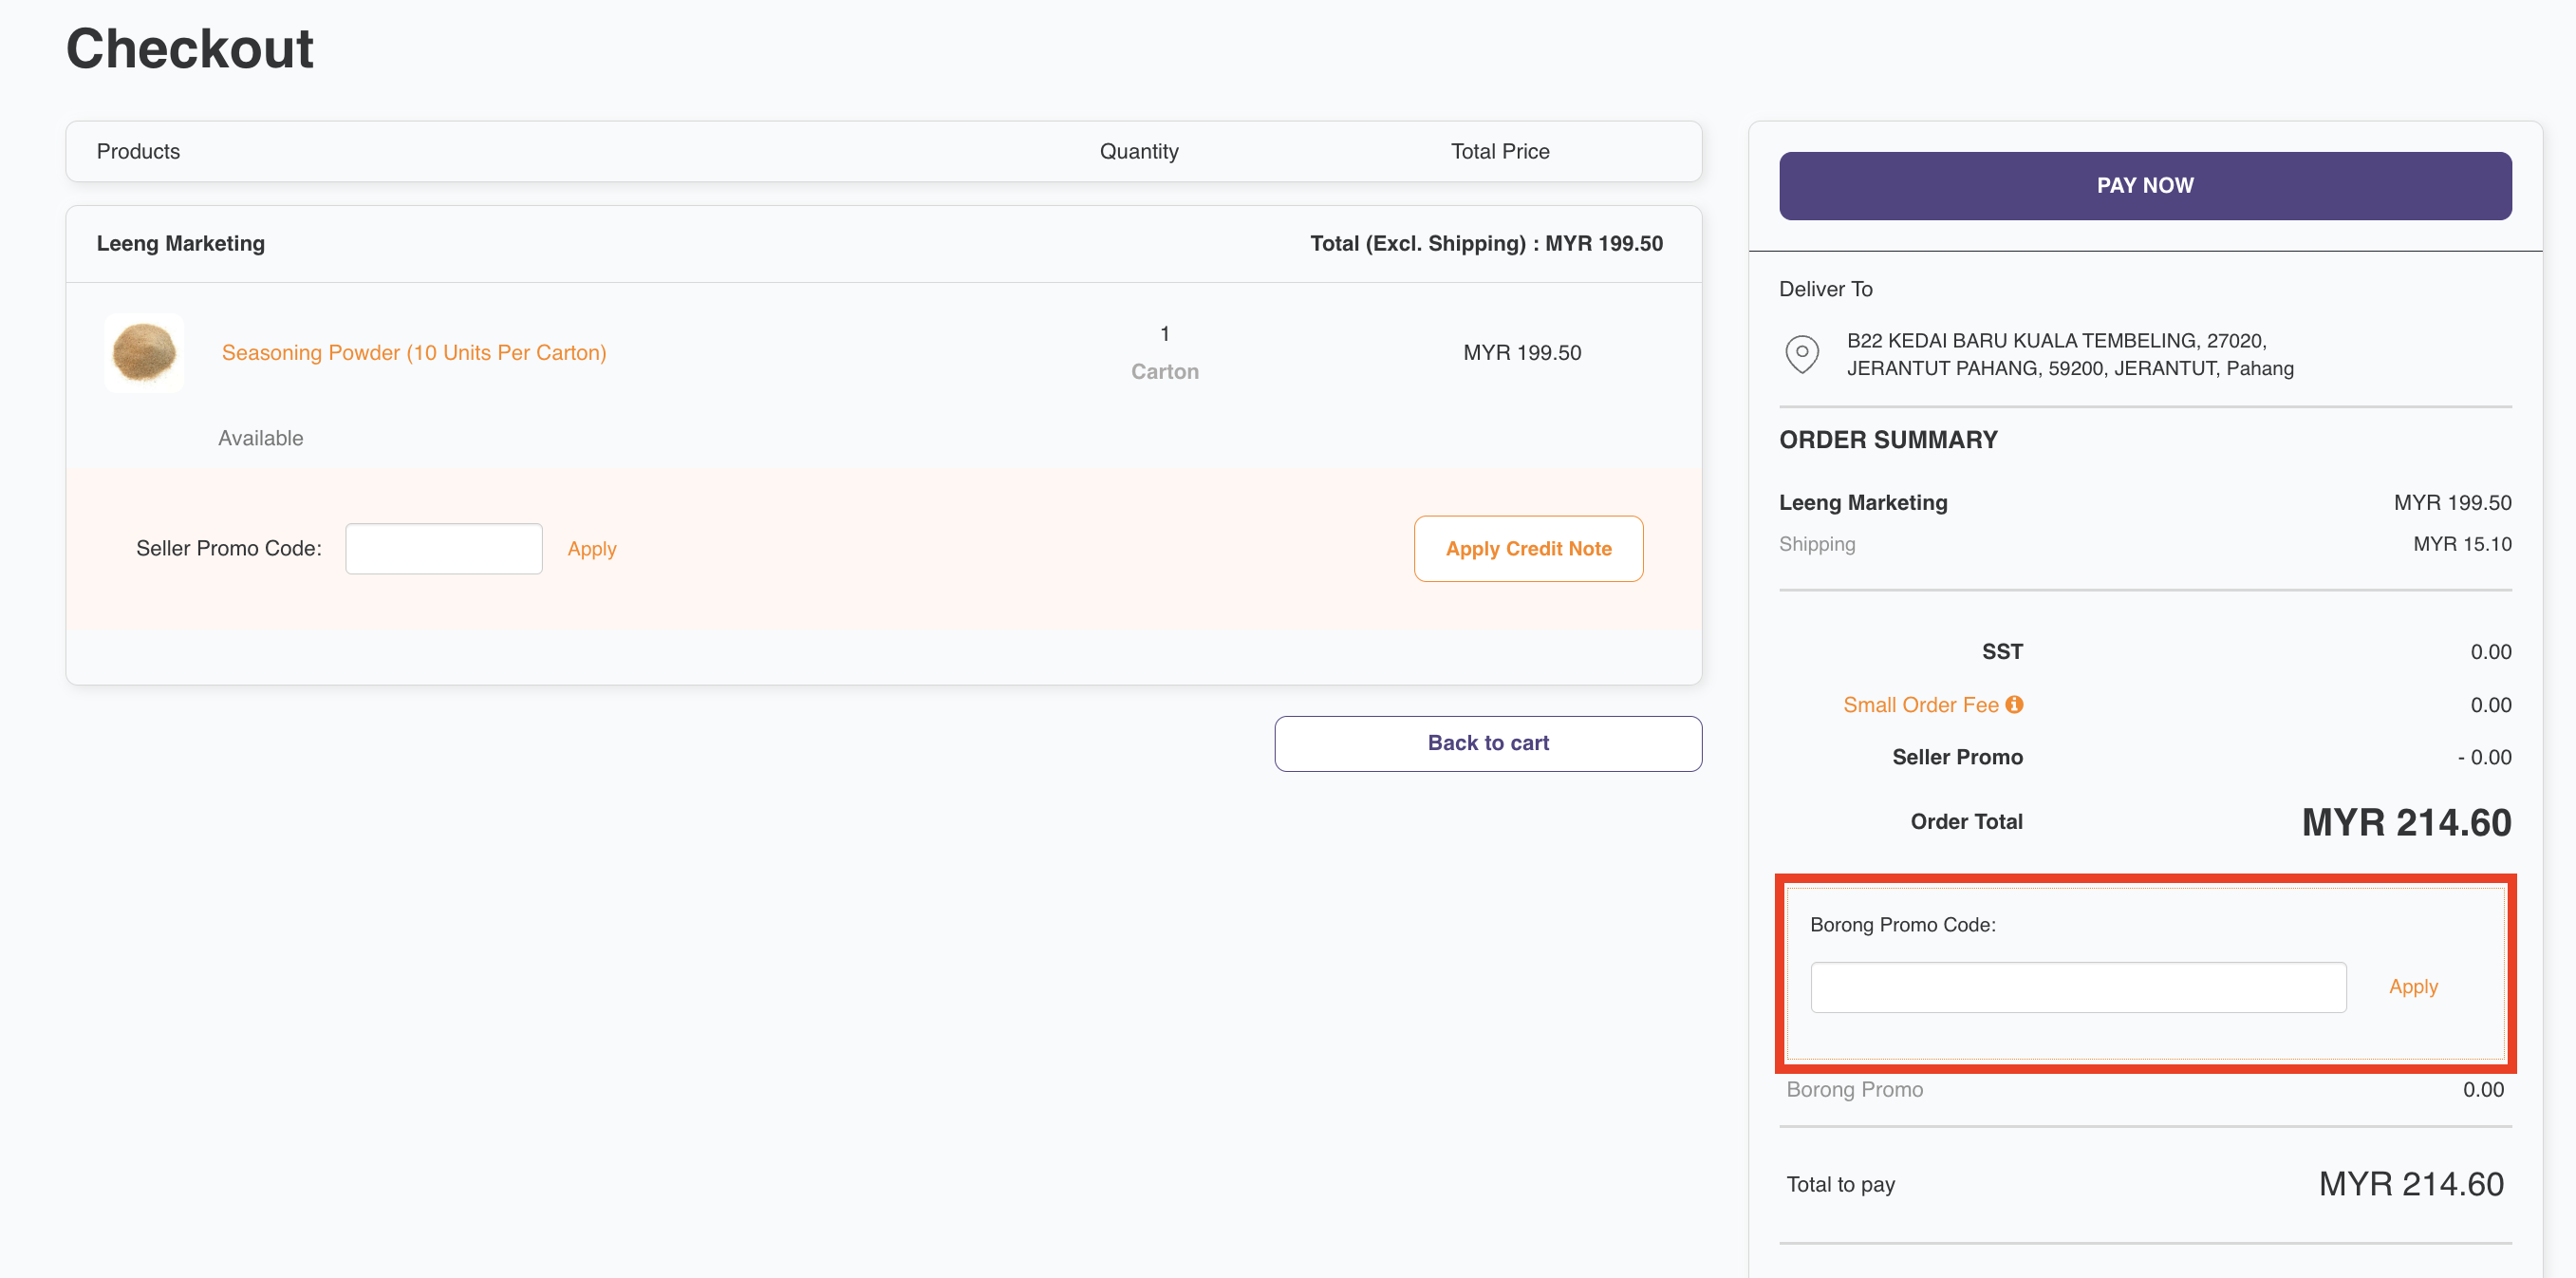Click the Seasoning Powder product thumbnail
2576x1278 pixels.
point(144,353)
